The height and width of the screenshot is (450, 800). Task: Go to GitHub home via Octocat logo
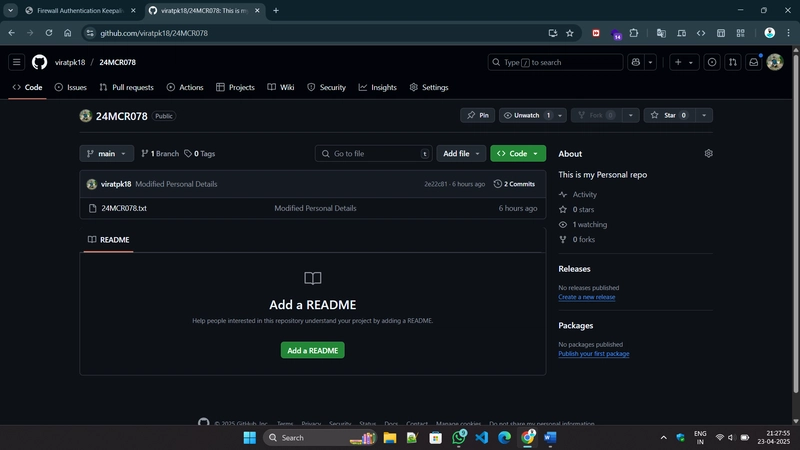click(39, 62)
